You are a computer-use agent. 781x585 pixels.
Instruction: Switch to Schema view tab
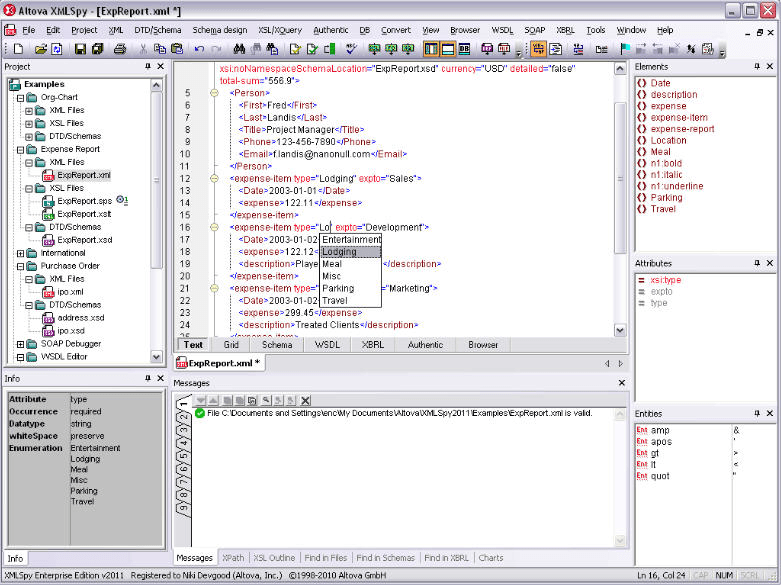[x=277, y=345]
